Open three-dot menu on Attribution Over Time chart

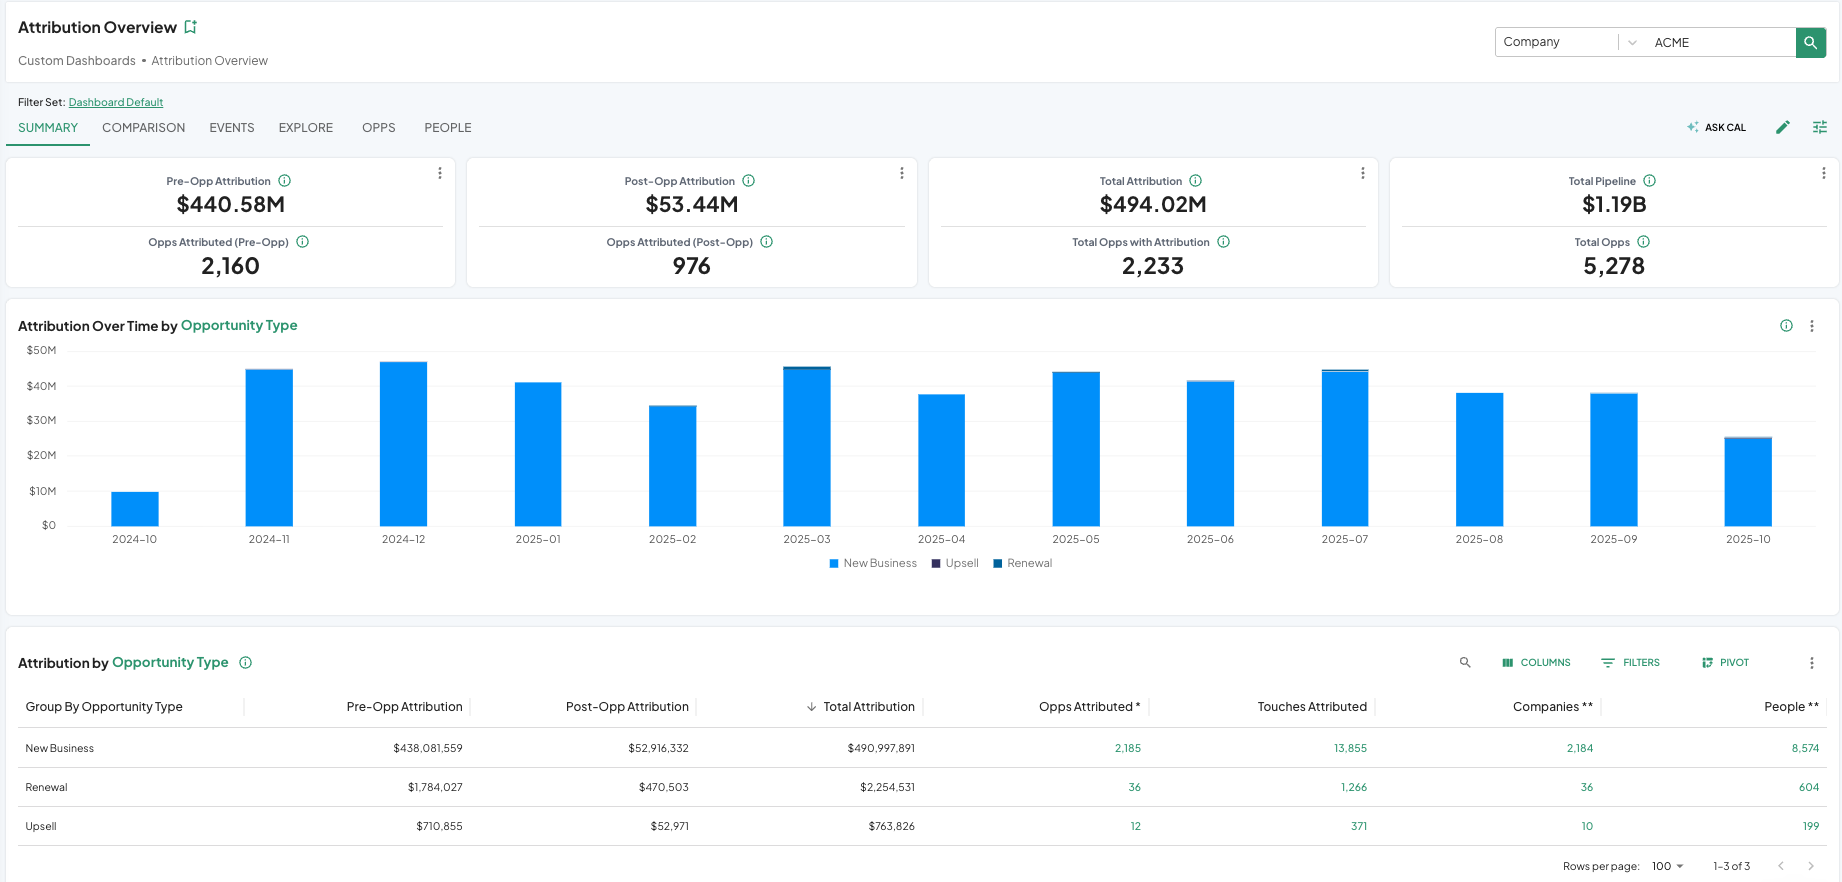[x=1811, y=326]
